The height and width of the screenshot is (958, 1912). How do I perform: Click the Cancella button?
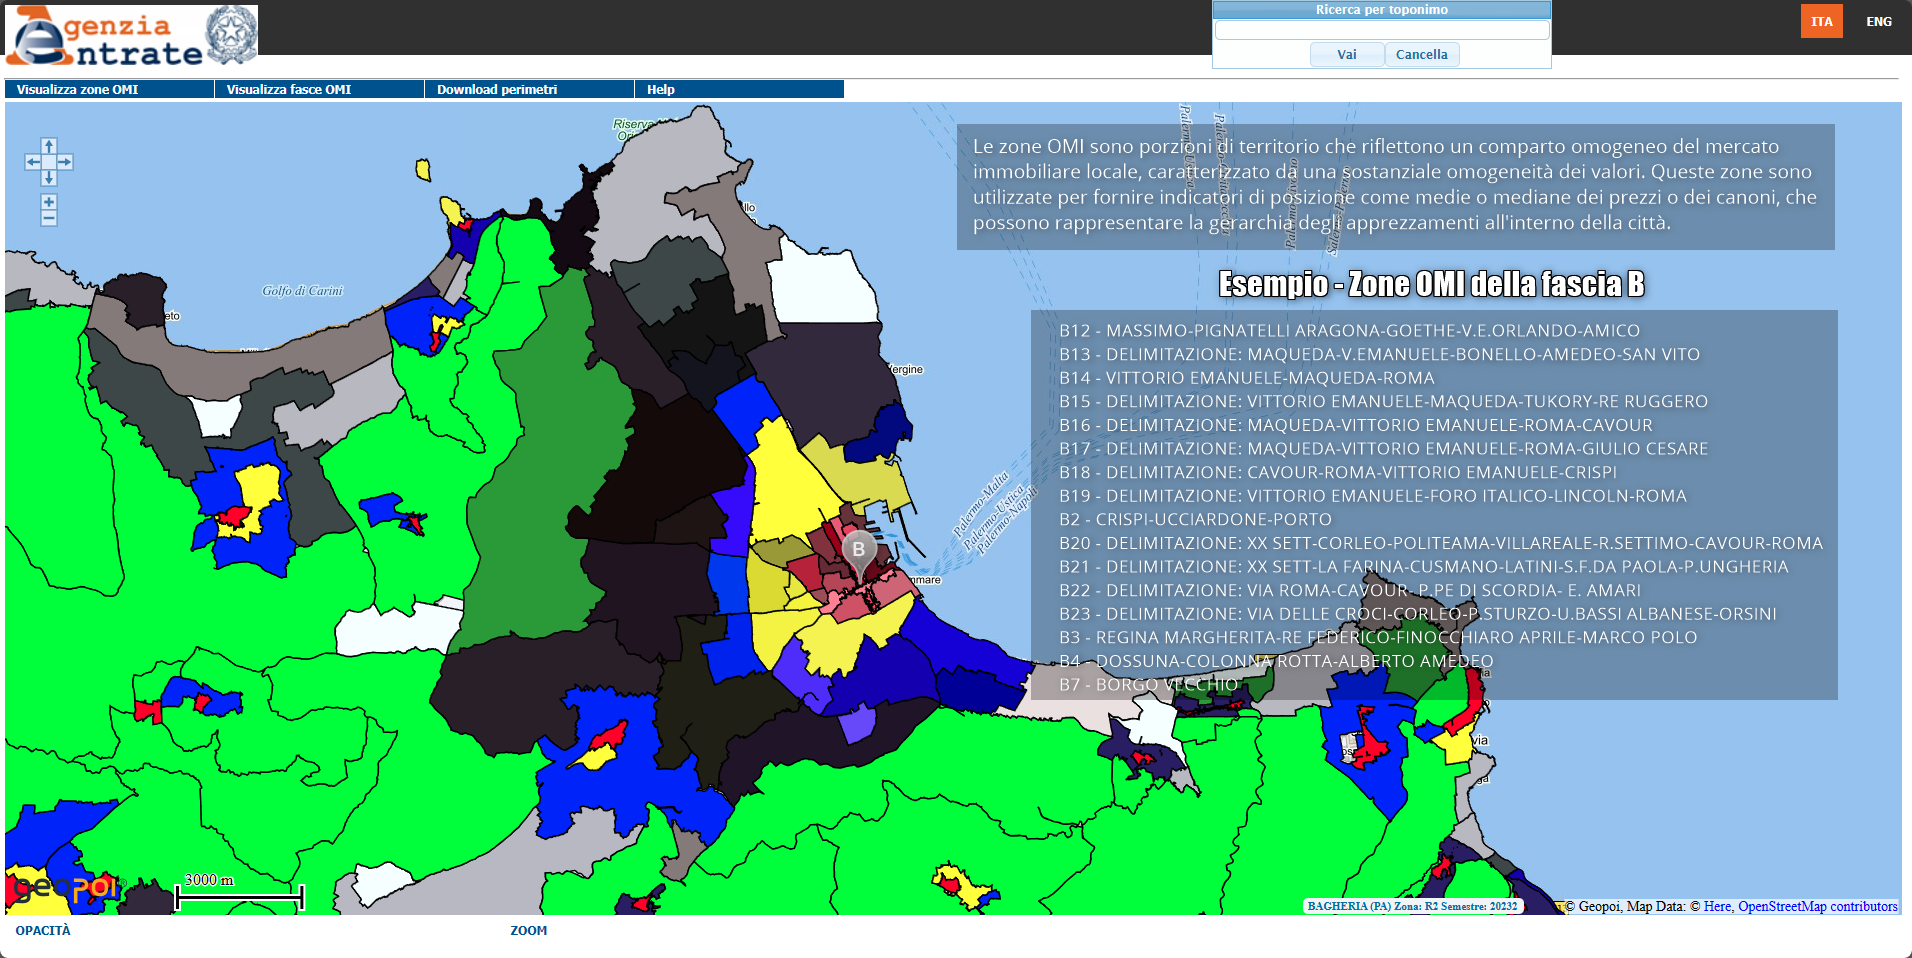point(1422,55)
